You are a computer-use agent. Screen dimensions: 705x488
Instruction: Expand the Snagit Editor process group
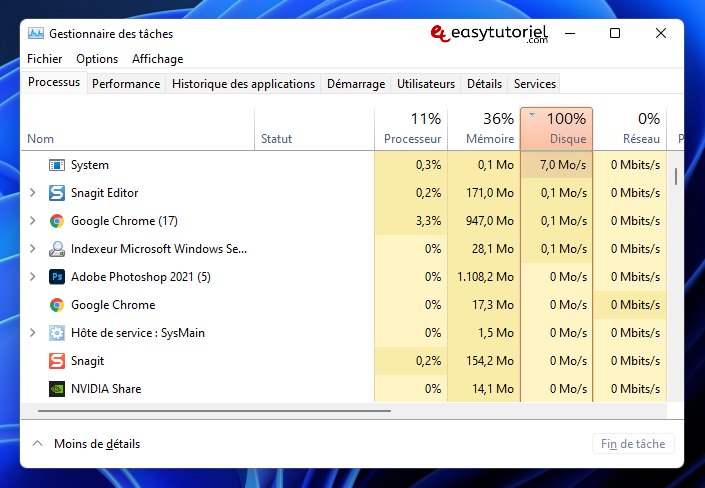pos(32,193)
